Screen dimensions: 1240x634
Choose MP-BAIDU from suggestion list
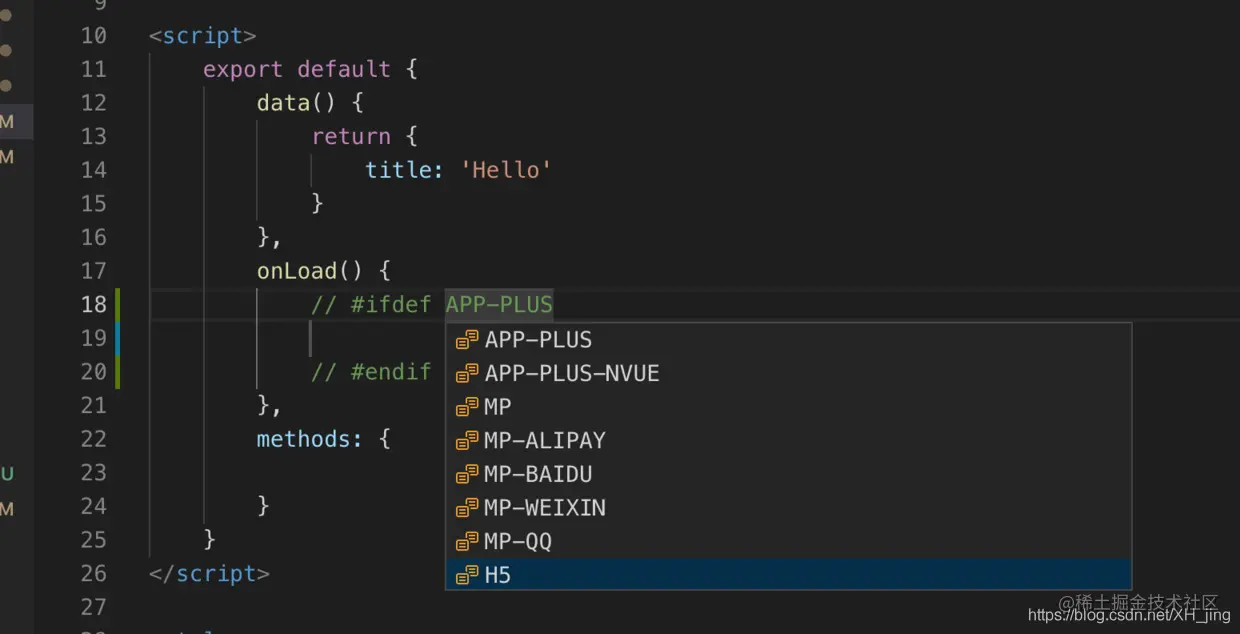788,474
